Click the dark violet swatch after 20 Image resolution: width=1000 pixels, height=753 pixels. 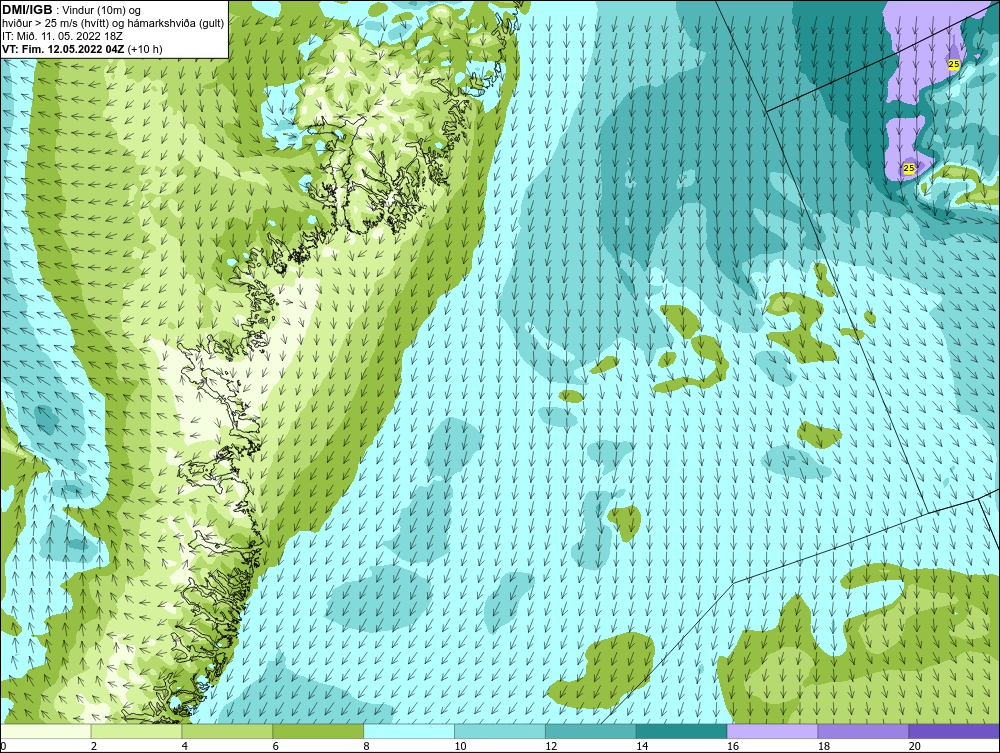point(954,731)
